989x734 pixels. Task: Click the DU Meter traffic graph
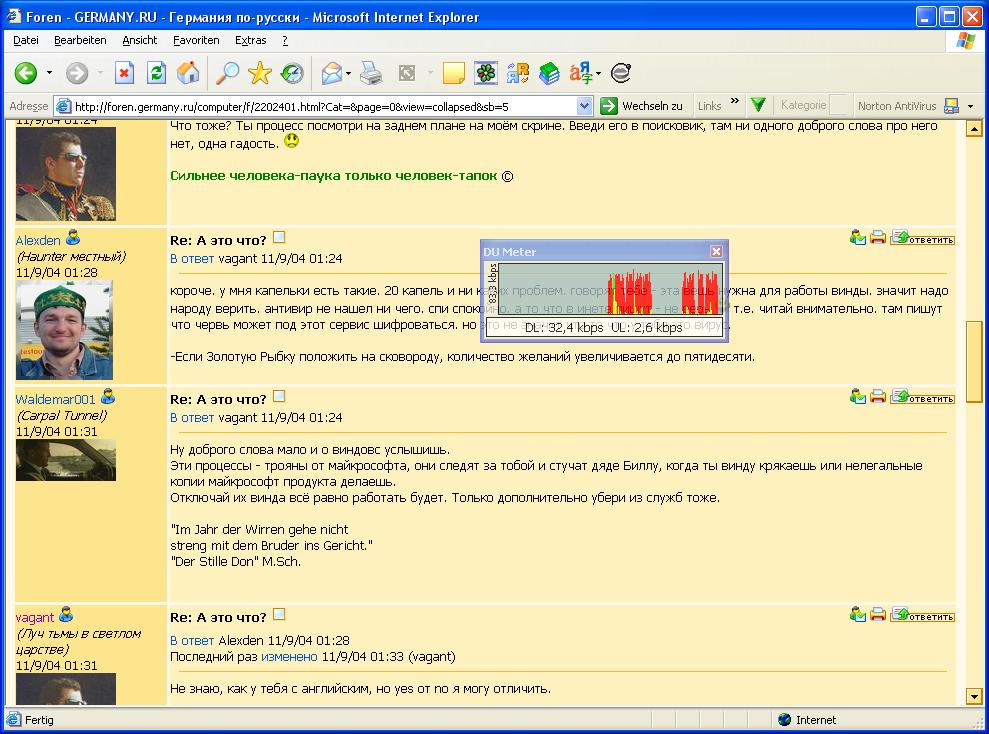610,289
